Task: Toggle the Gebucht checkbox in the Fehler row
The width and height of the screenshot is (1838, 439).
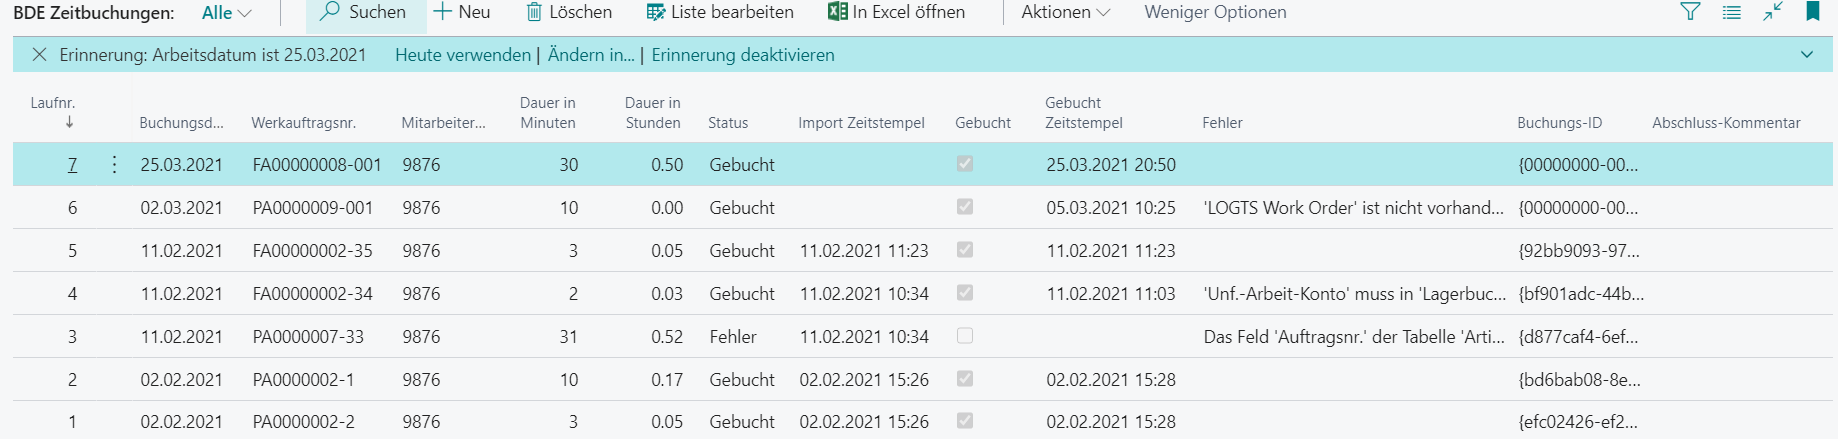Action: [x=965, y=336]
